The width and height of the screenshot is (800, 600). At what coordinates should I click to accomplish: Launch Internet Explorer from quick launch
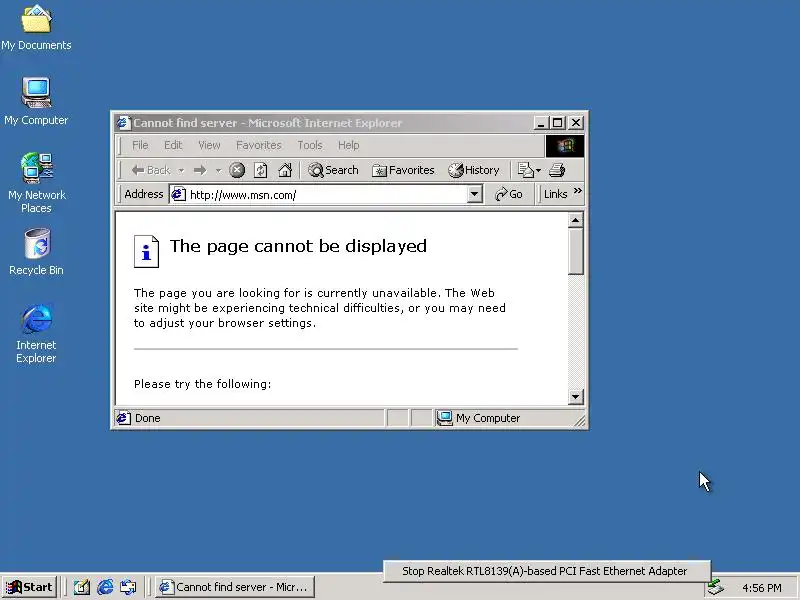(105, 588)
